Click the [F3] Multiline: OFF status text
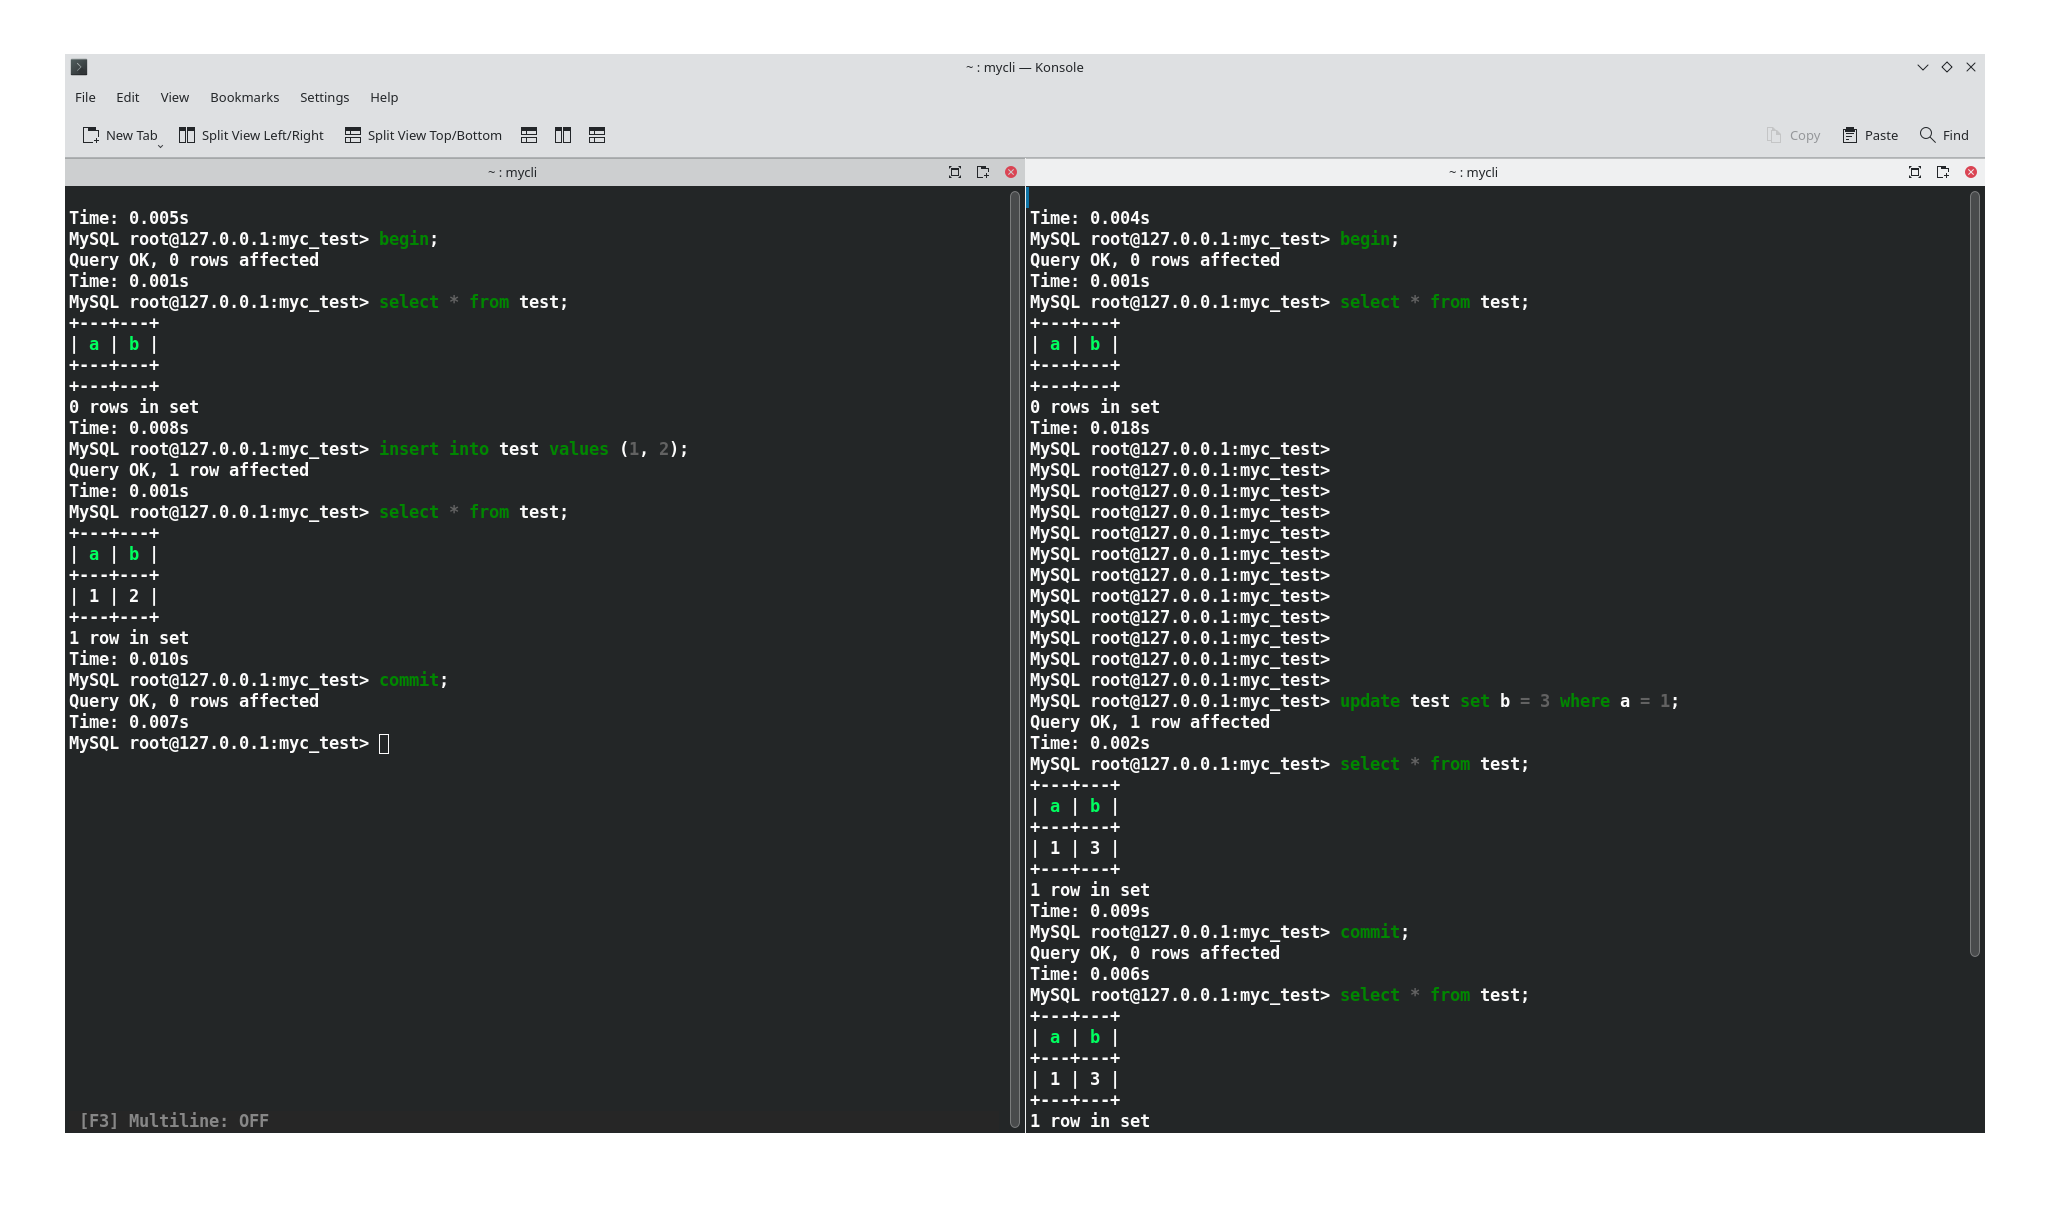Screen dimensions: 2050x1210 (174, 1121)
